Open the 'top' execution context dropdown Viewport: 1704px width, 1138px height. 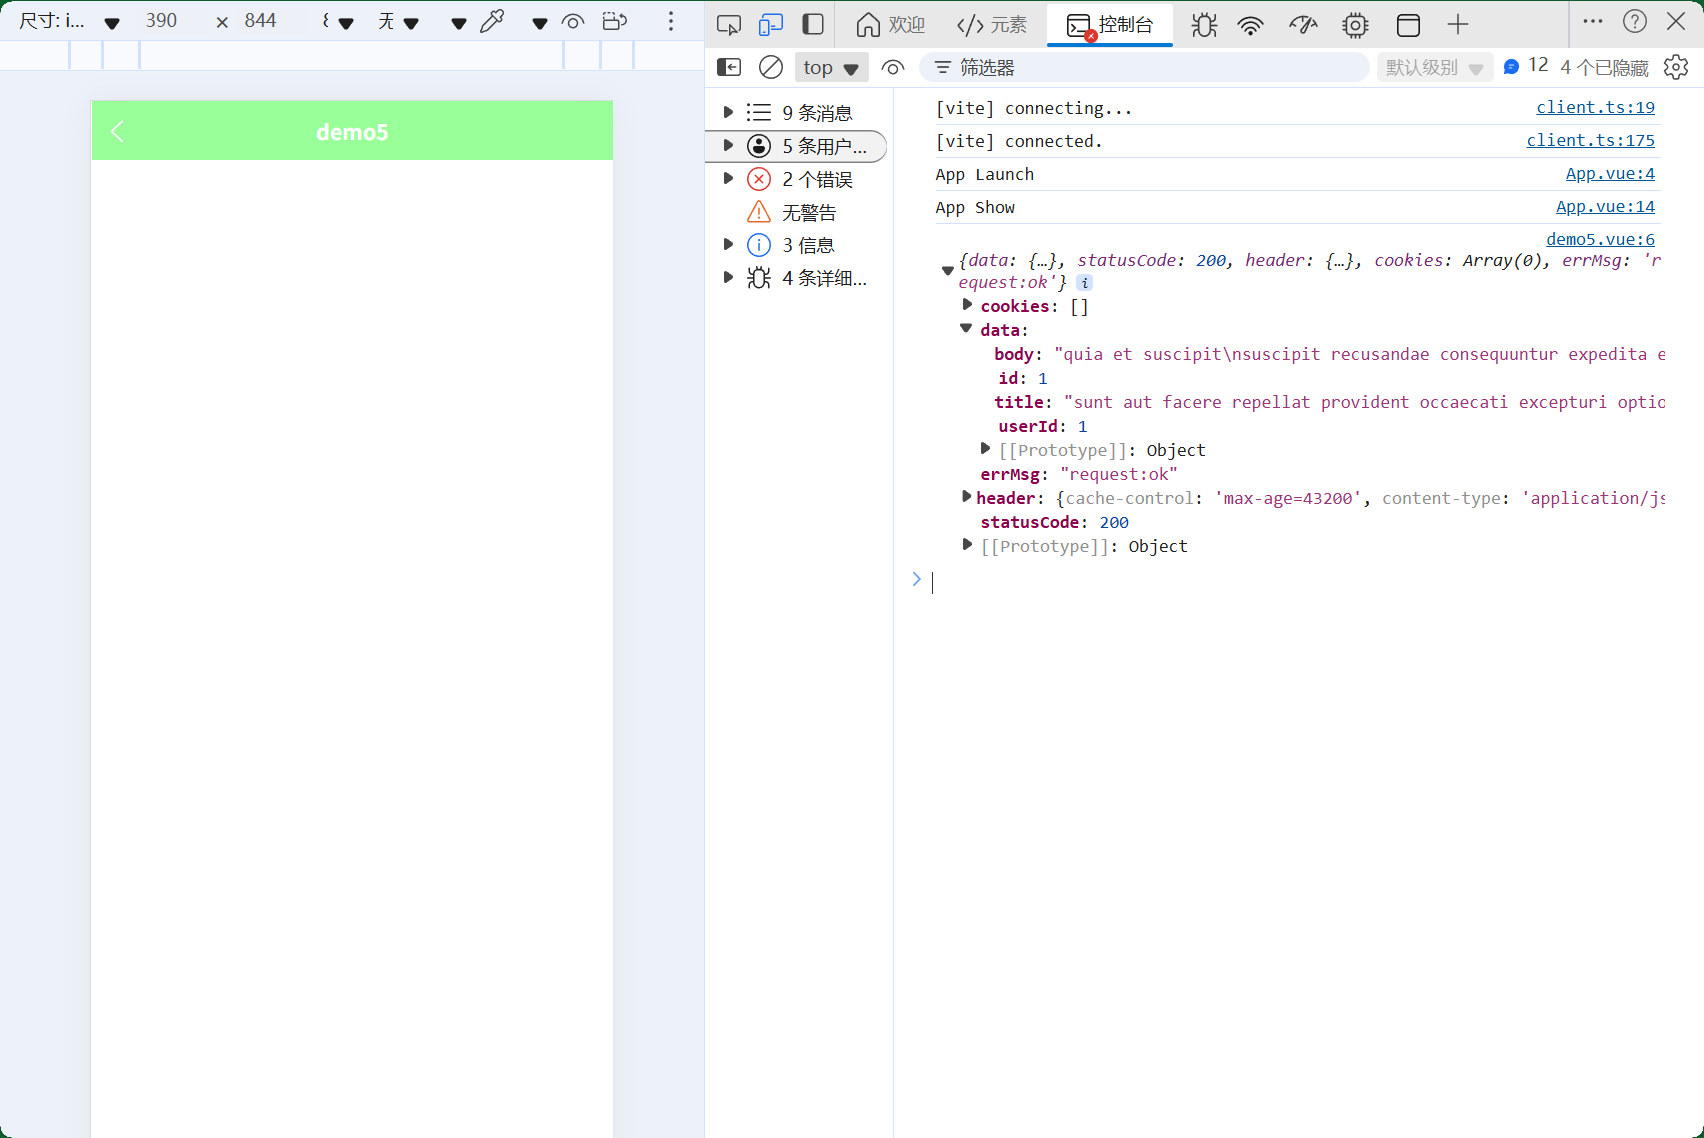830,67
